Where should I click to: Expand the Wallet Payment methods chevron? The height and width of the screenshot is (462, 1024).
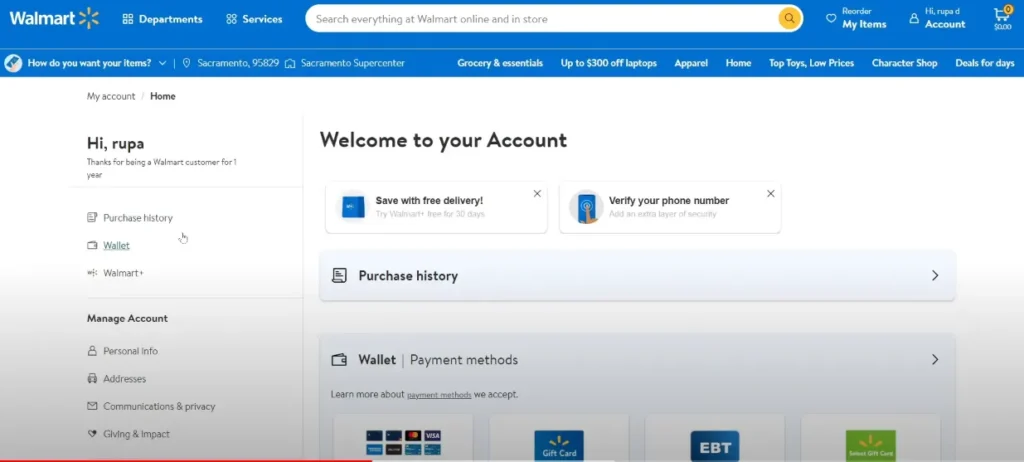pyautogui.click(x=935, y=360)
